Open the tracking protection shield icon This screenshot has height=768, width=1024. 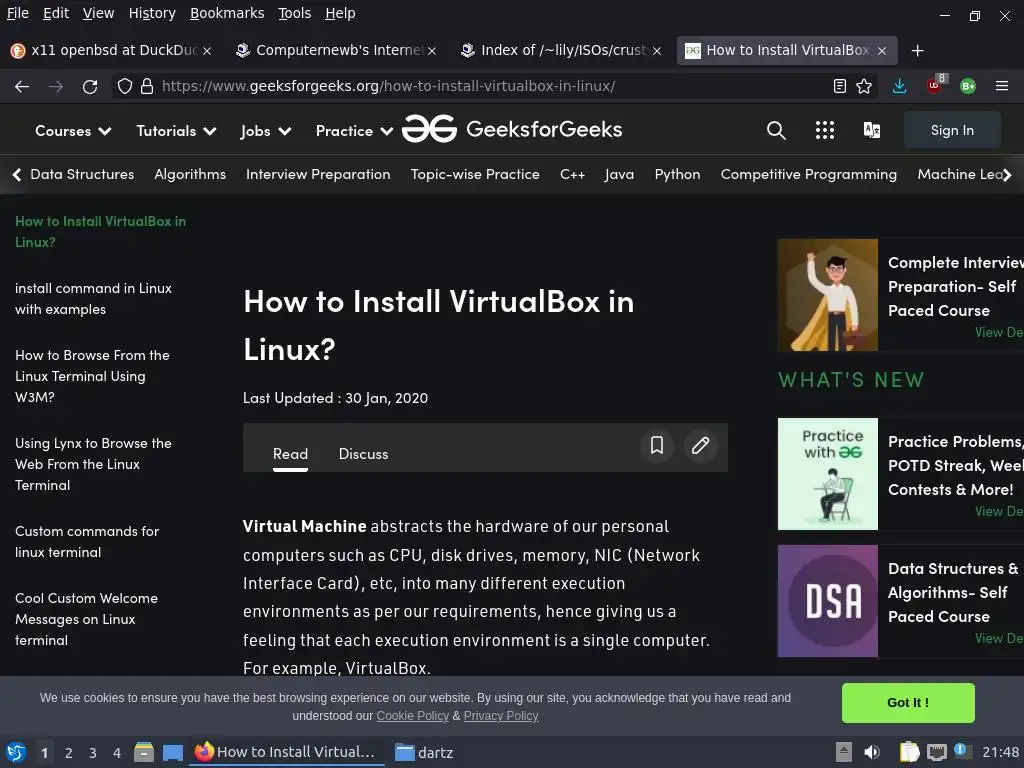click(x=125, y=86)
